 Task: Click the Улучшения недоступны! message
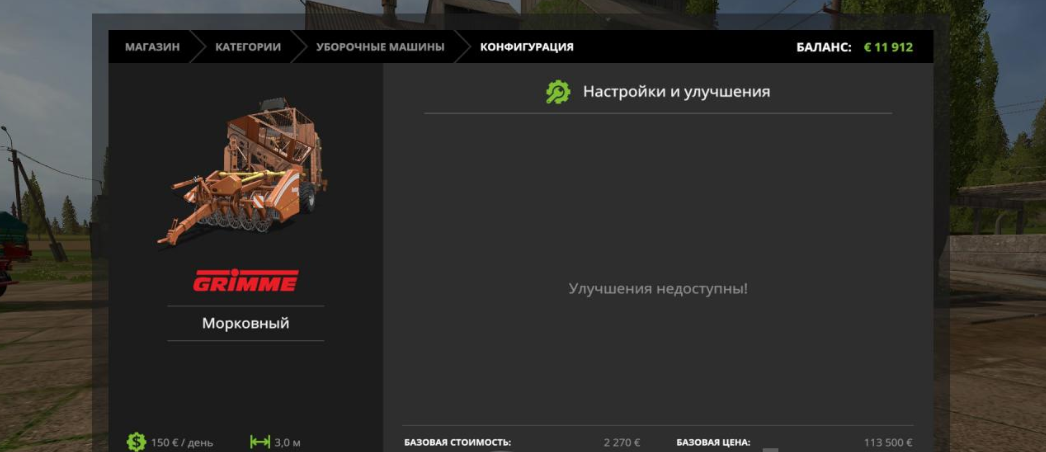658,289
